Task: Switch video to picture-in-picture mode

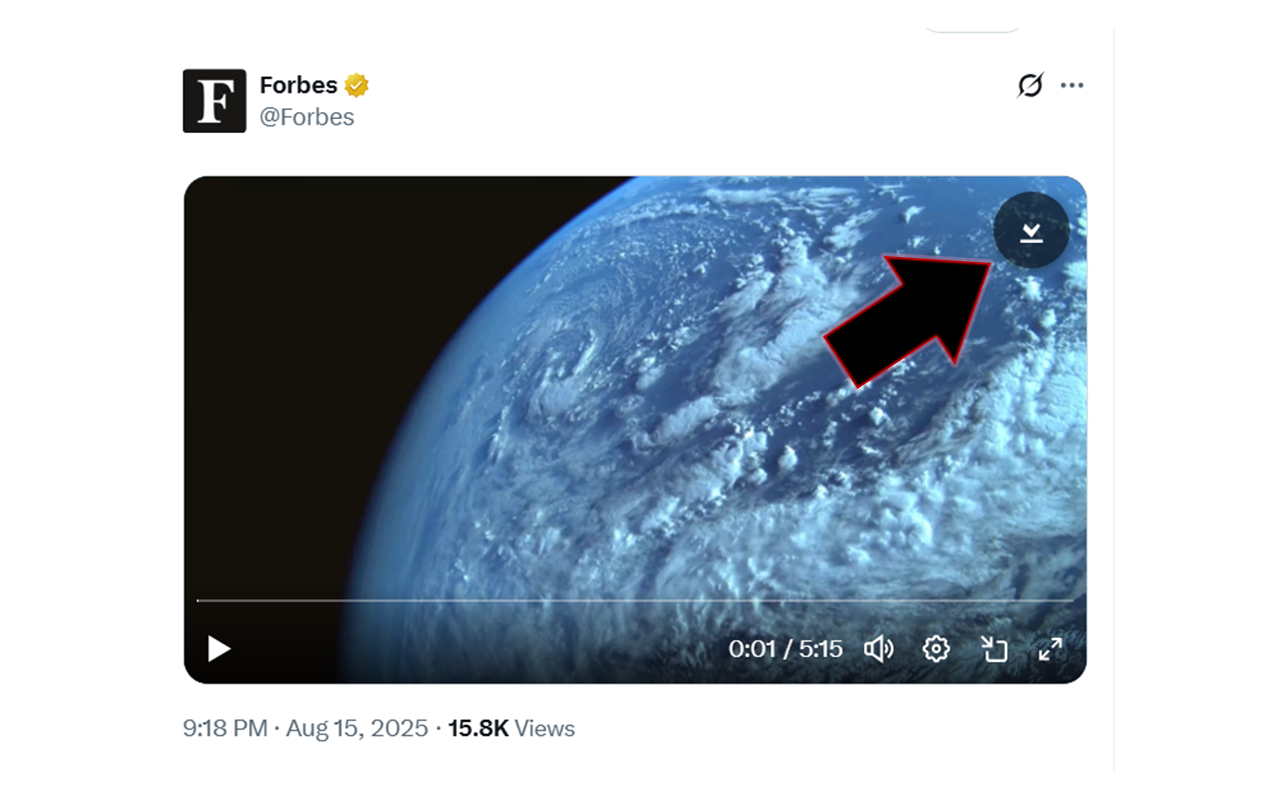Action: pos(993,649)
